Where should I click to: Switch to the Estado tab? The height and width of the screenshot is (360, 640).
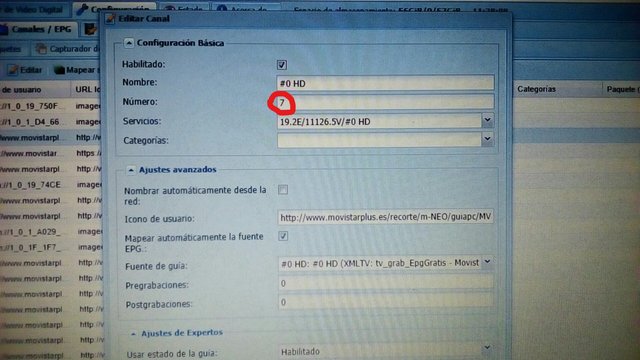tap(184, 9)
